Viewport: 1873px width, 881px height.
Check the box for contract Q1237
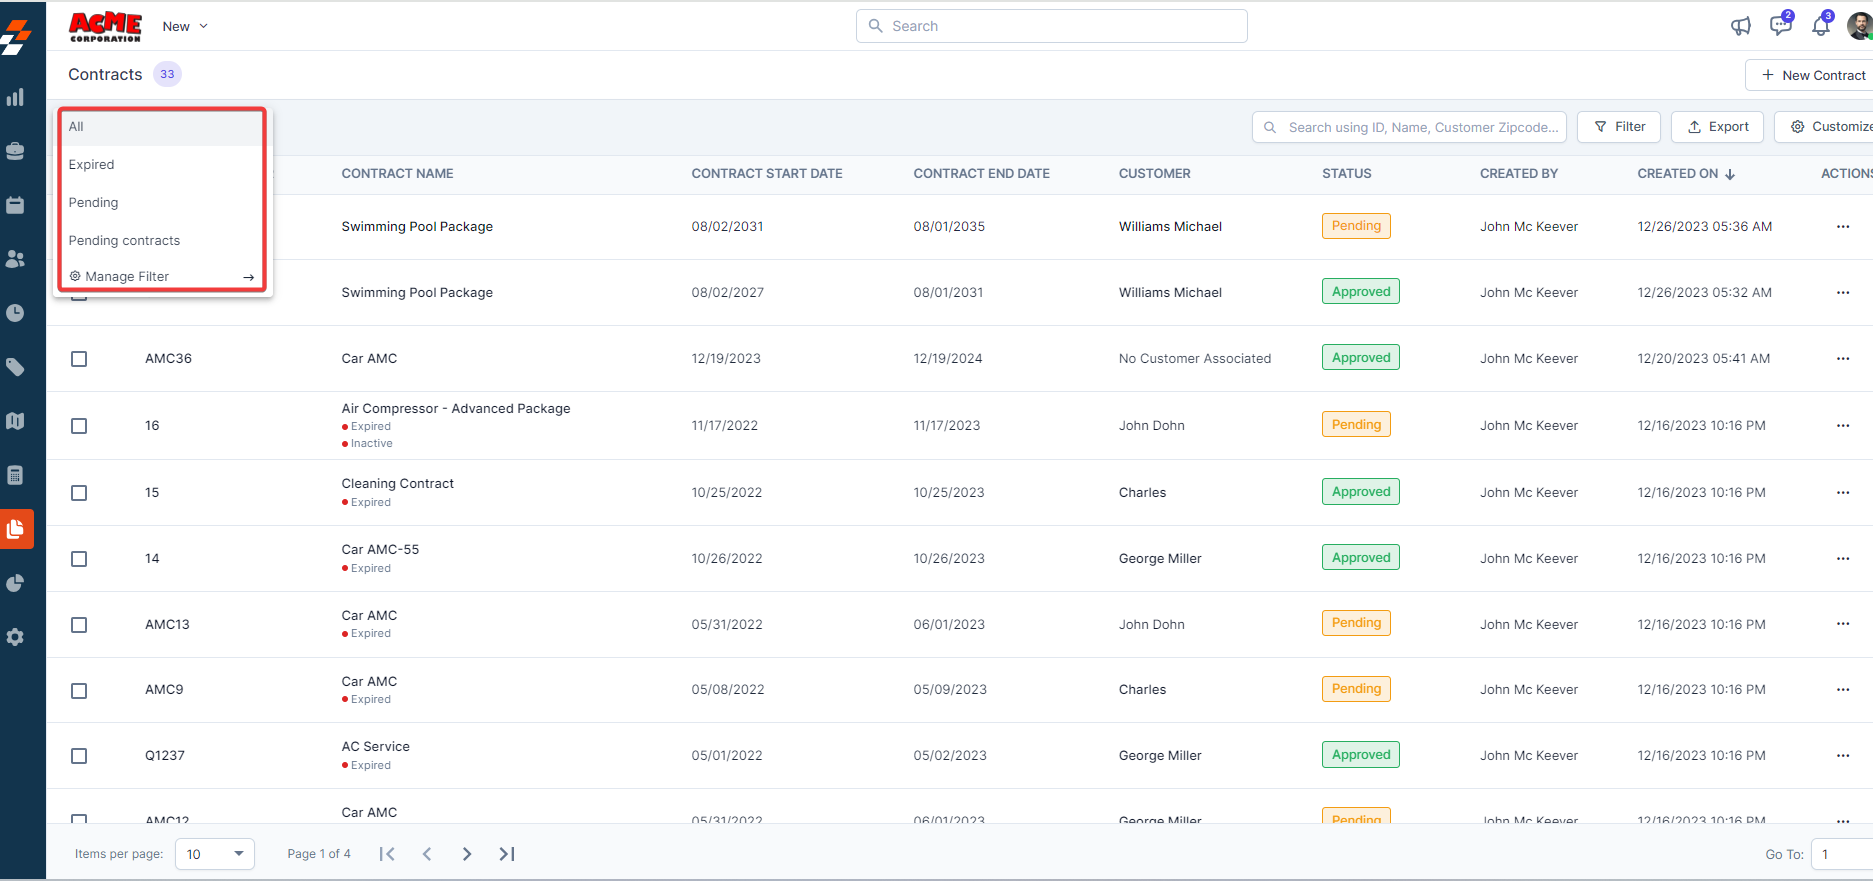pyautogui.click(x=79, y=756)
